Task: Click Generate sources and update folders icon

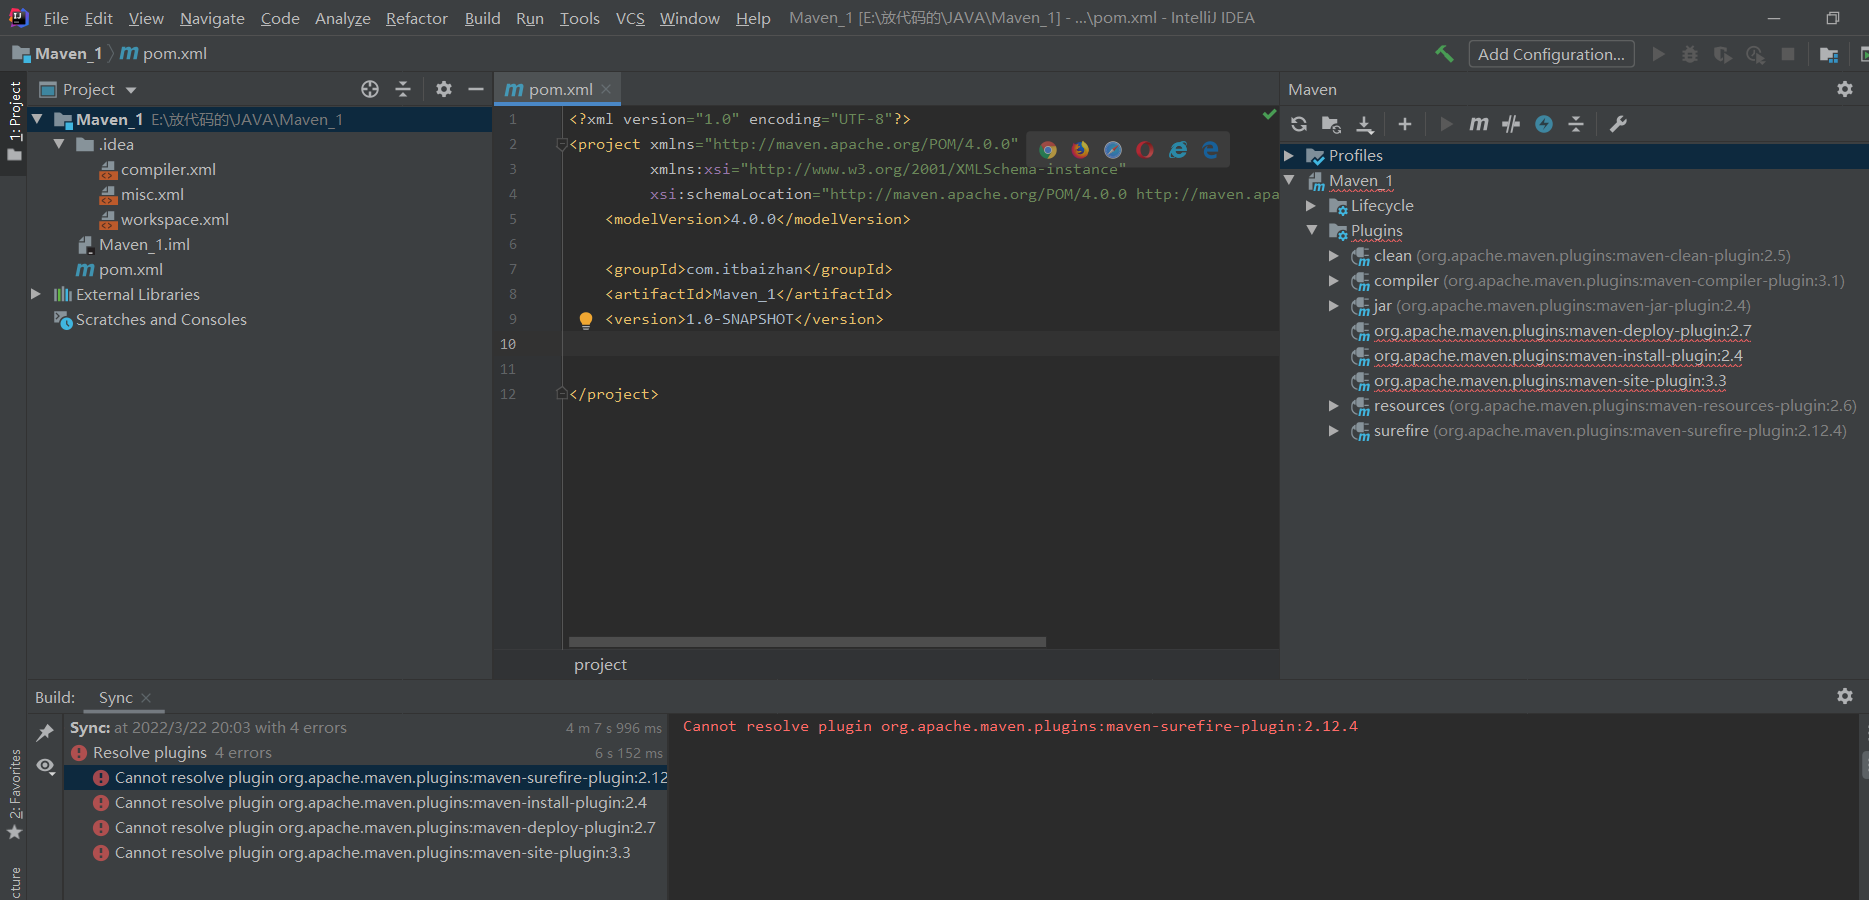Action: coord(1331,124)
